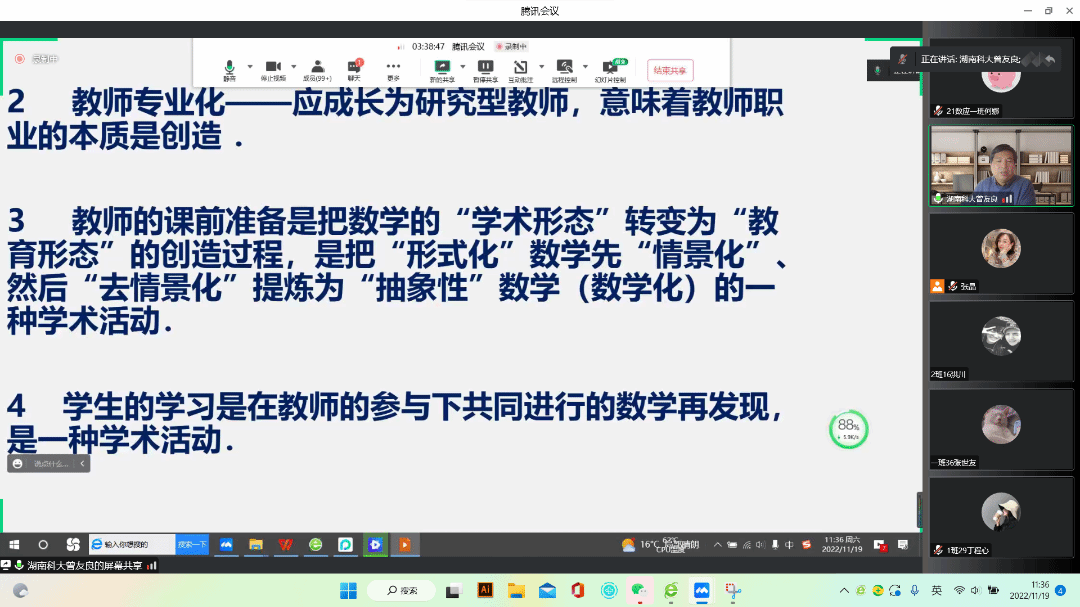Toggle the stop video camera button

pos(272,68)
